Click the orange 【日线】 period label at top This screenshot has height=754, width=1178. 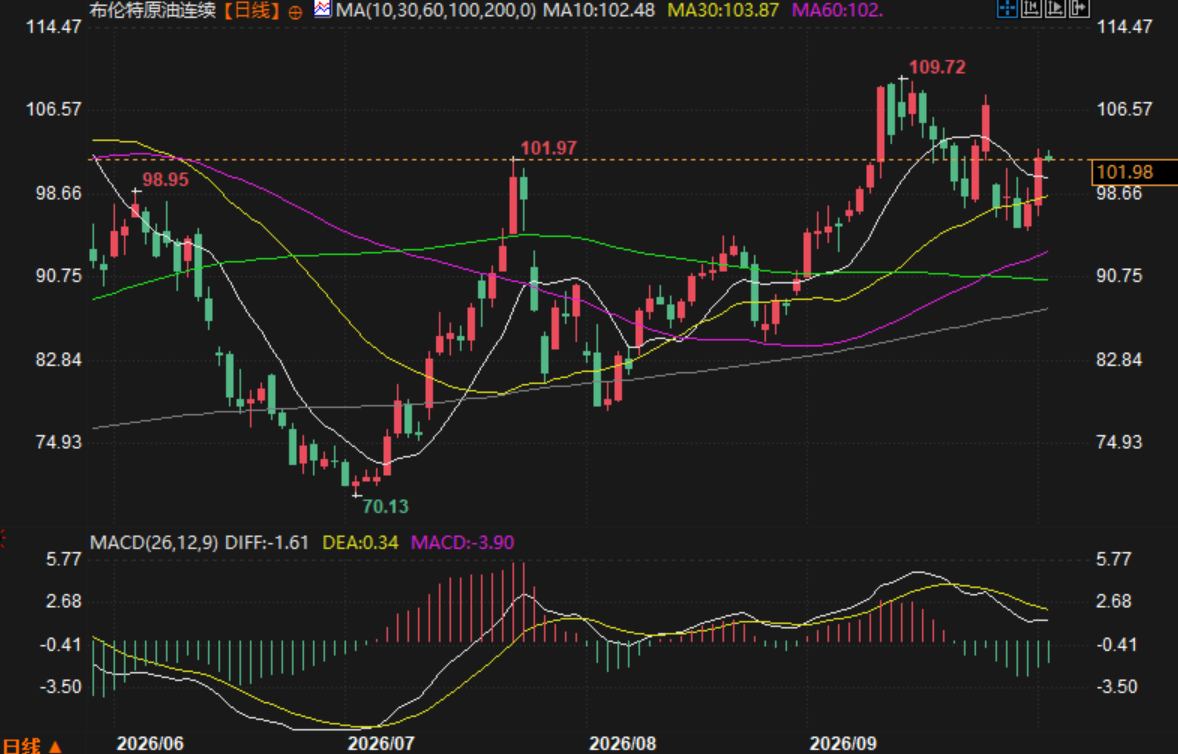[251, 10]
